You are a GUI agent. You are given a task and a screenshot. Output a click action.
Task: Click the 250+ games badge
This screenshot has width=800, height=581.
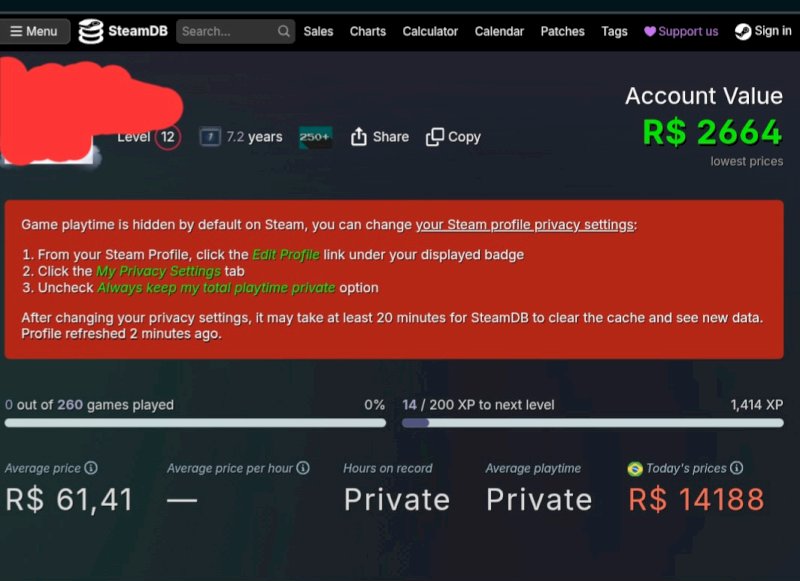click(315, 137)
